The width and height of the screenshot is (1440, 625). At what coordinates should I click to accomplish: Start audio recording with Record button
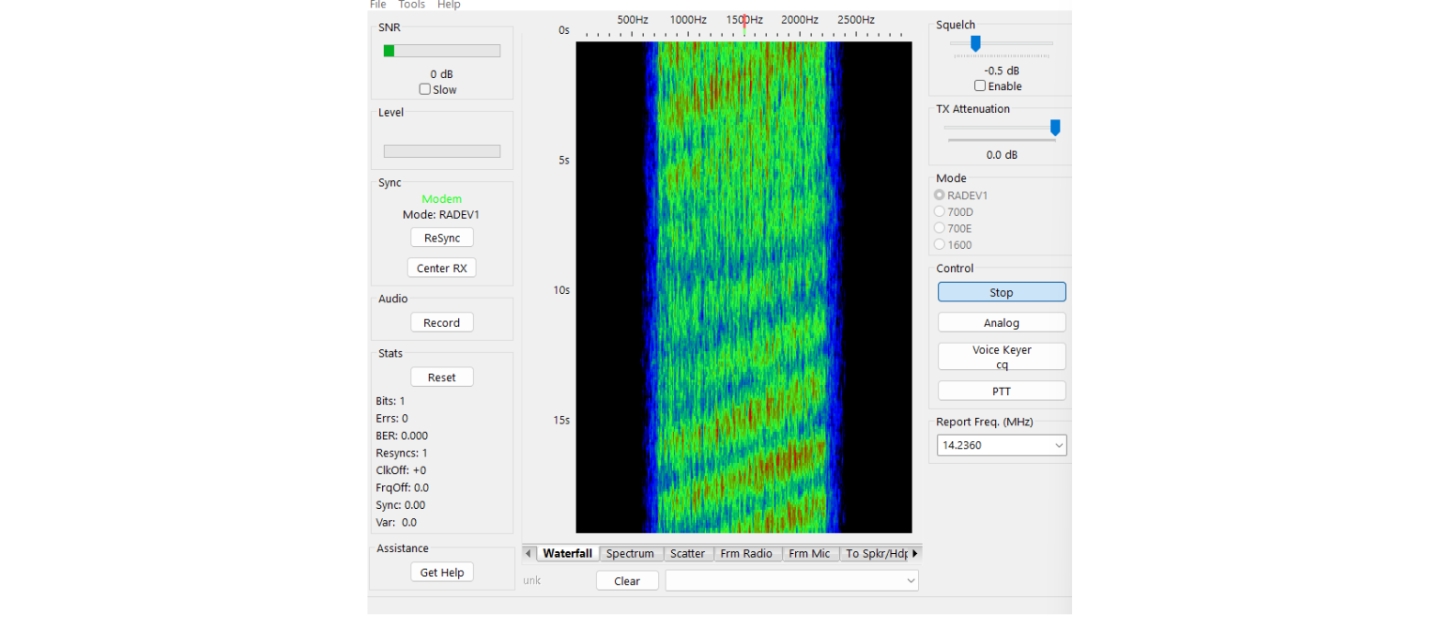(x=442, y=323)
